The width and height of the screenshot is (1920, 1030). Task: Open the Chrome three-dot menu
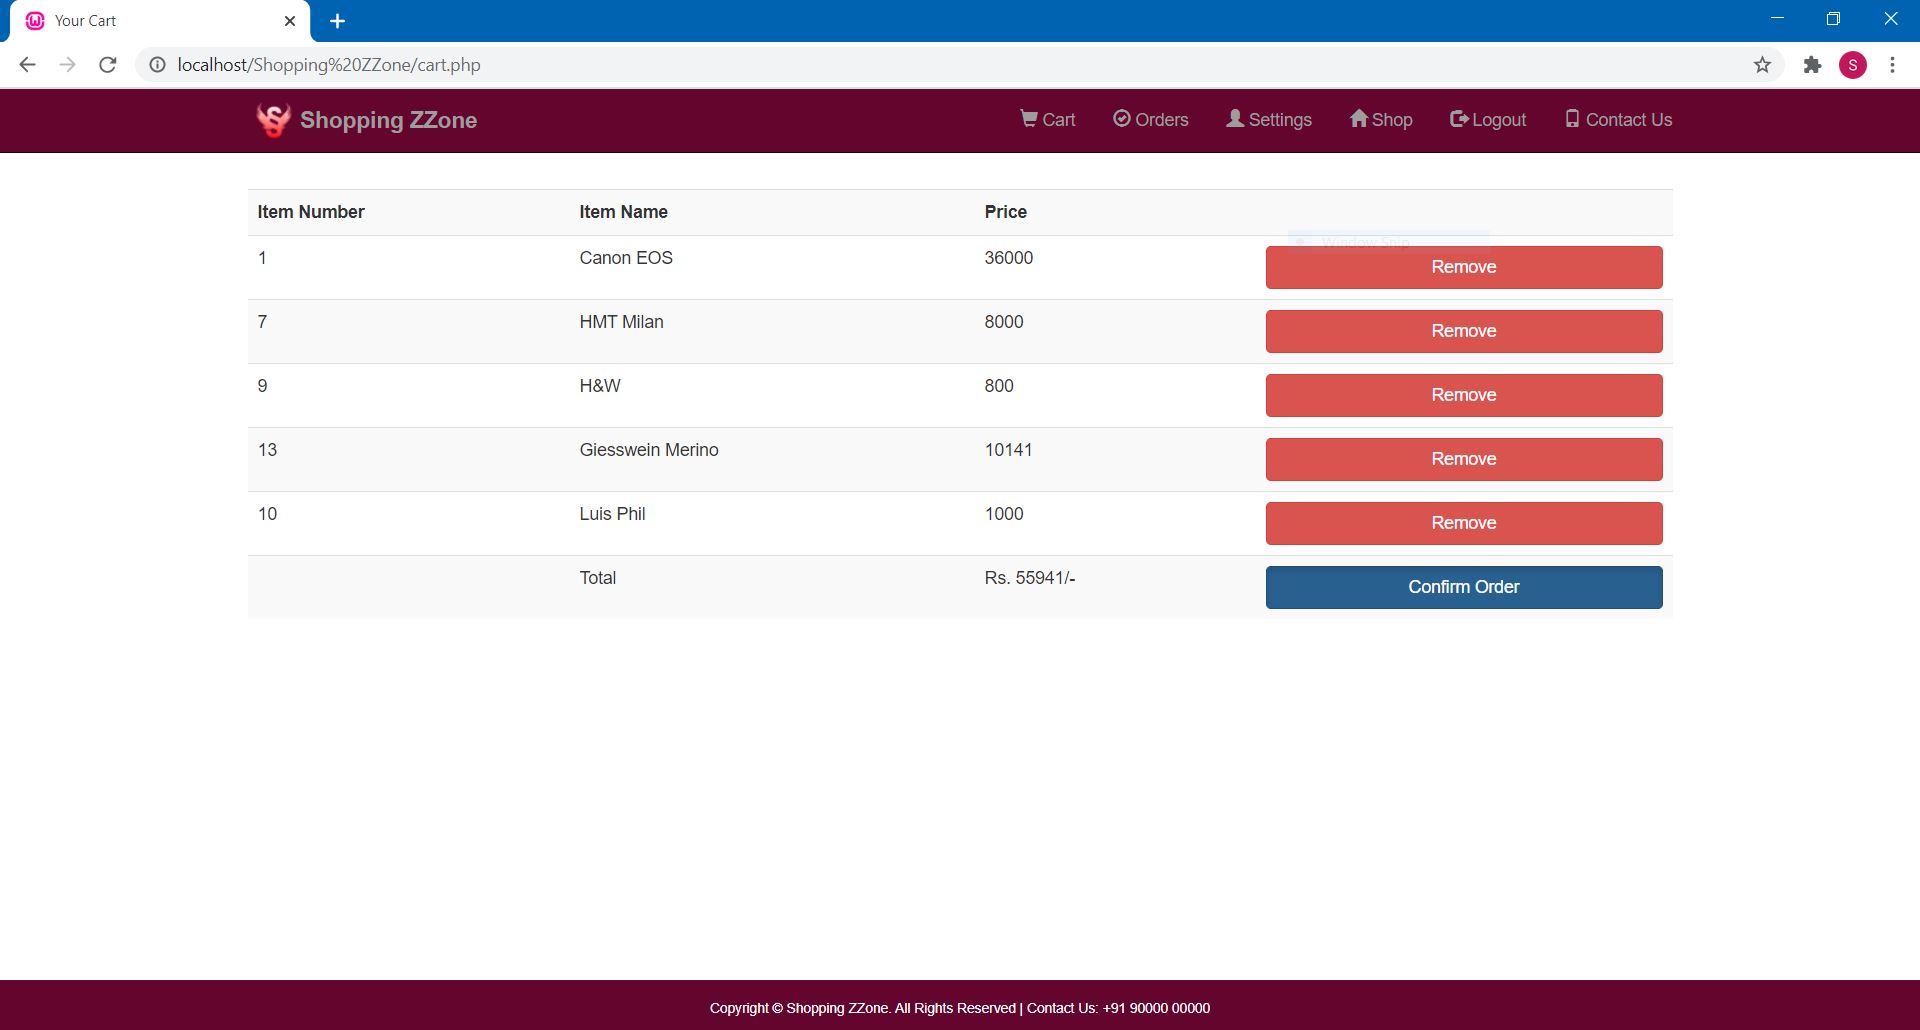tap(1892, 64)
